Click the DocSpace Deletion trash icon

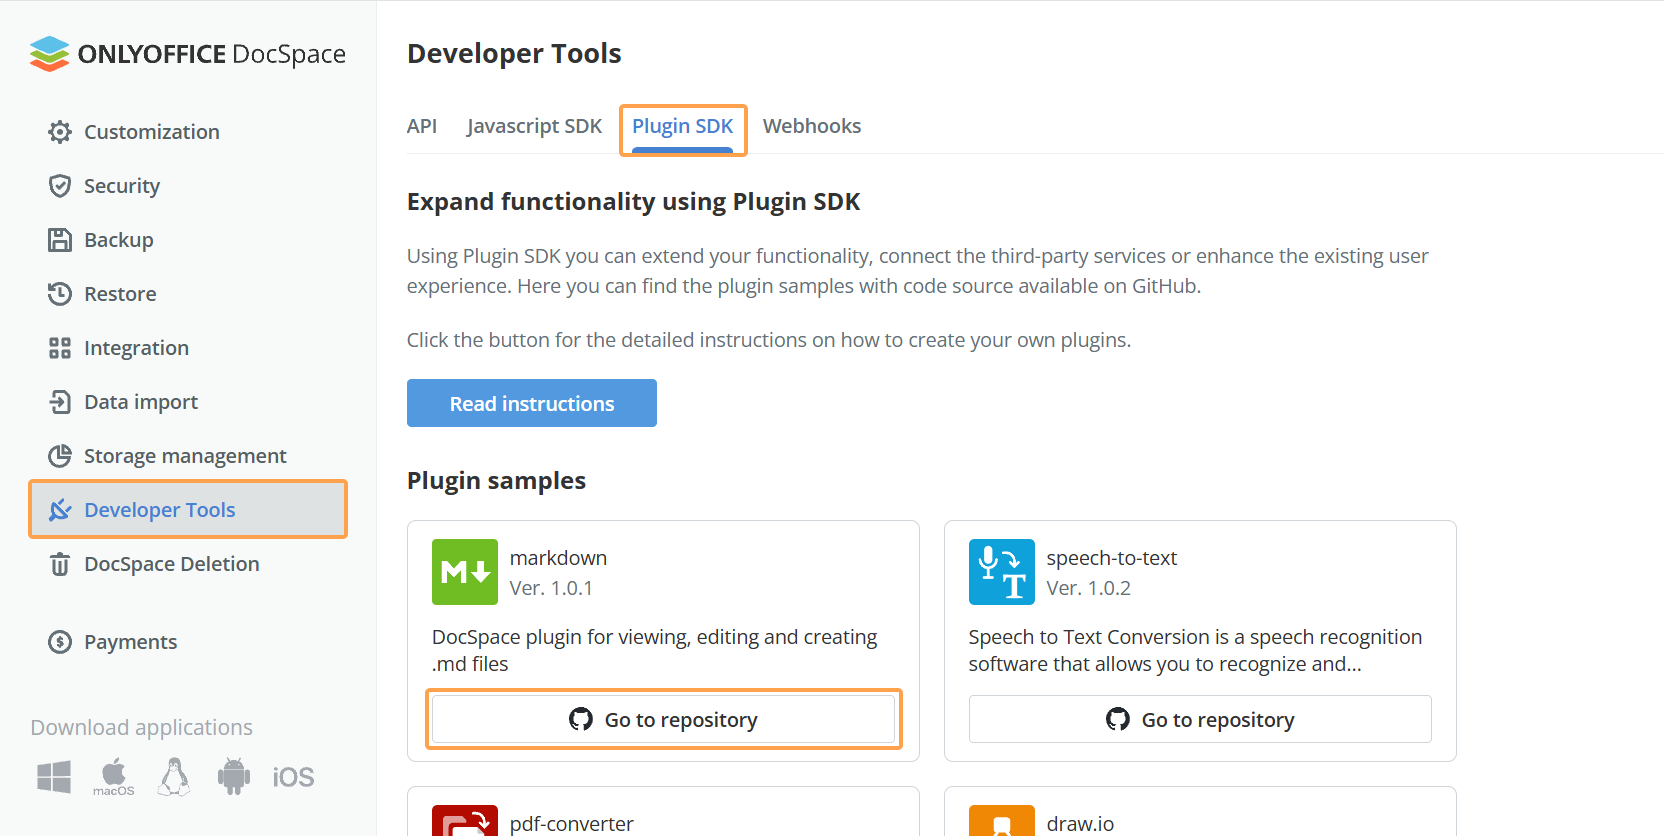click(60, 564)
